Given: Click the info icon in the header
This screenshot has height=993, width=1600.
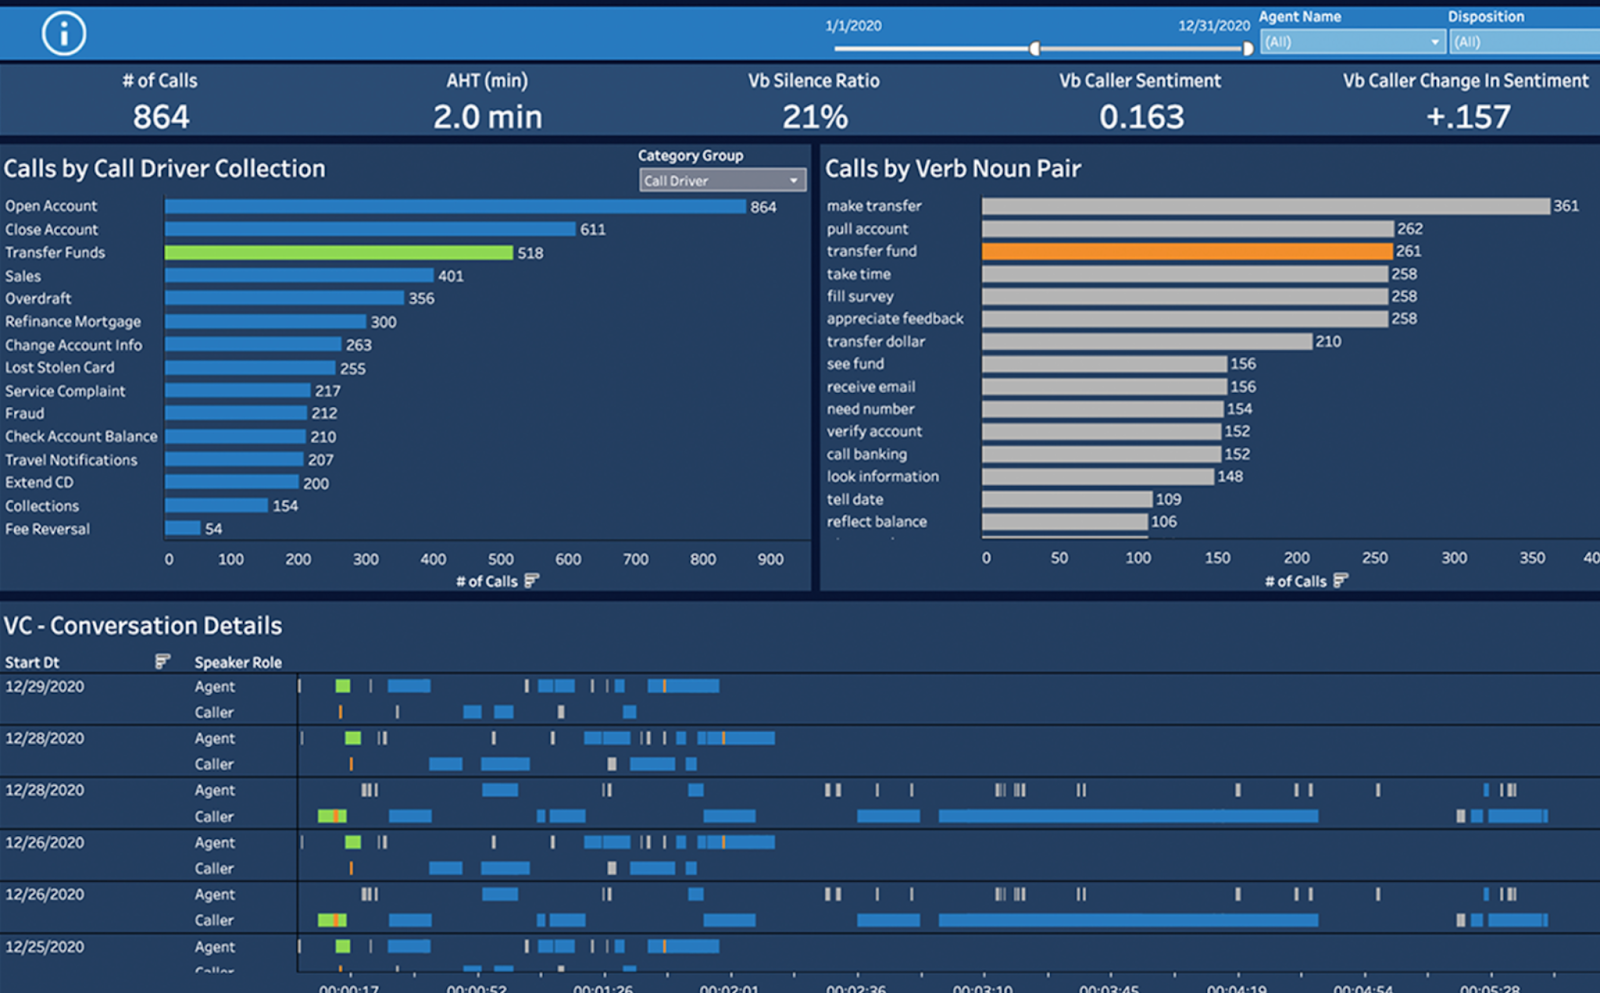Looking at the screenshot, I should [x=63, y=34].
